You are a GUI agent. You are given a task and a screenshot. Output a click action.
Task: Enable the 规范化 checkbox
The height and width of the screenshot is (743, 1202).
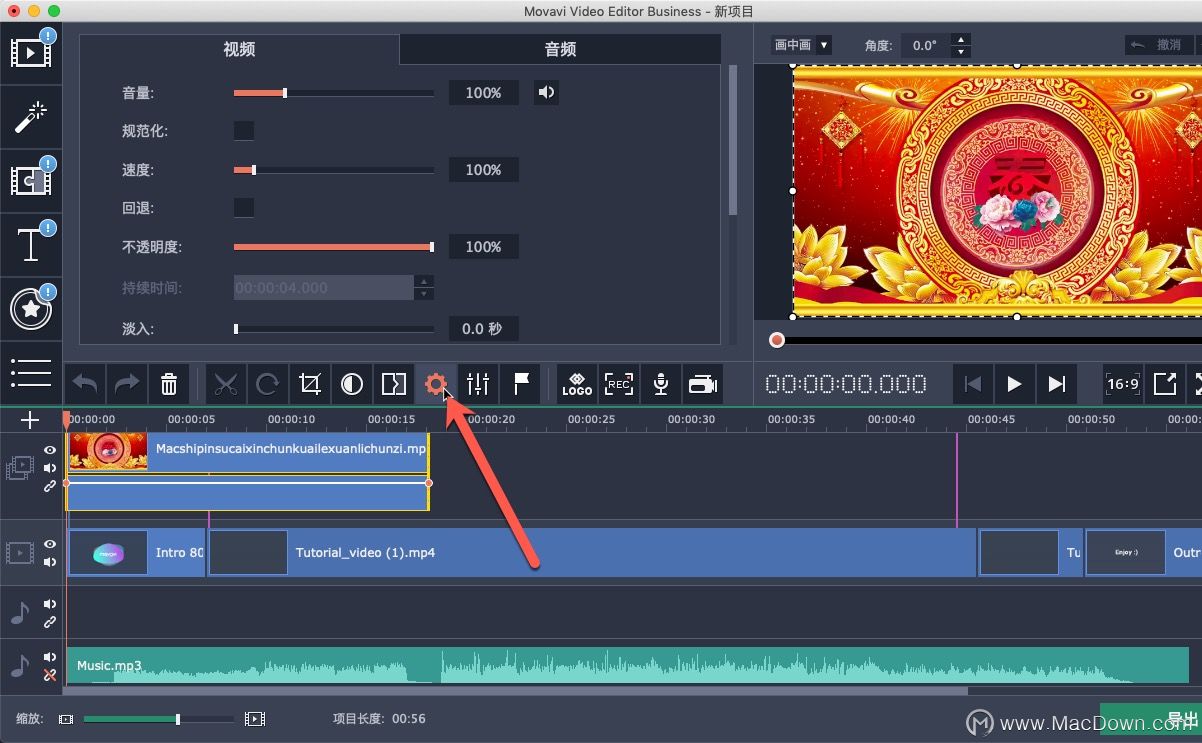tap(244, 131)
